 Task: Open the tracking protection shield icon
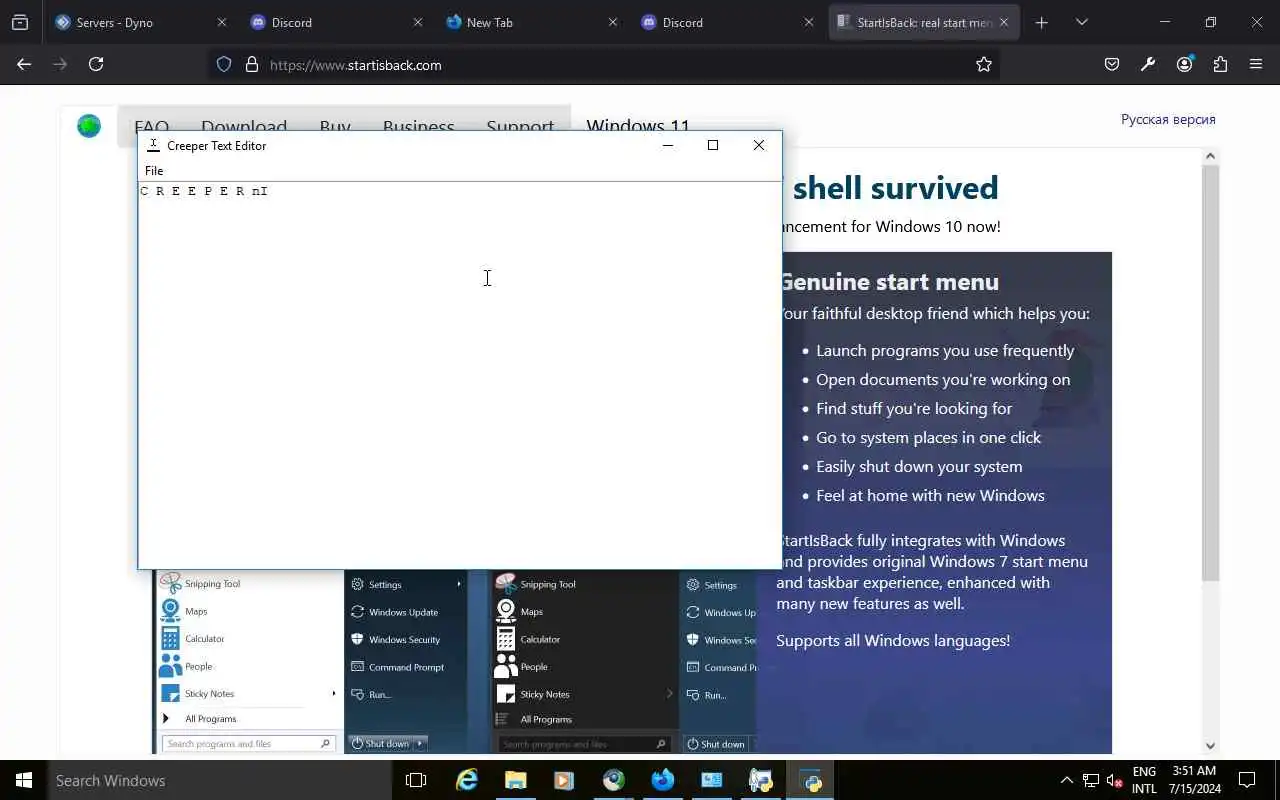tap(224, 64)
